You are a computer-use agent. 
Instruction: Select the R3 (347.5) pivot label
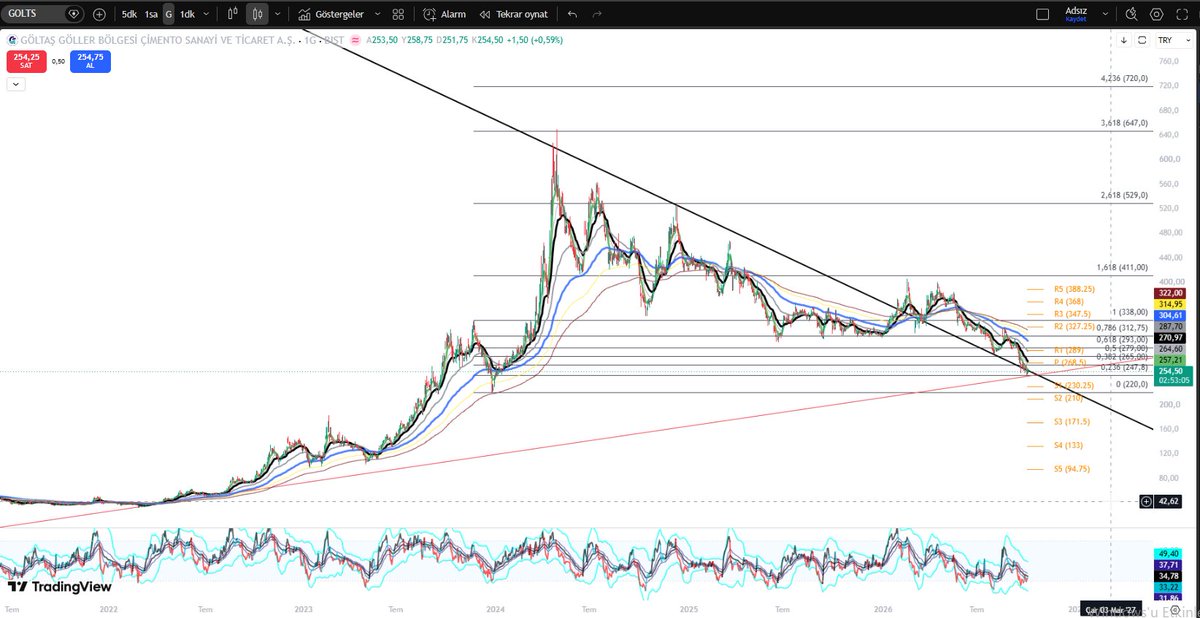[1072, 314]
